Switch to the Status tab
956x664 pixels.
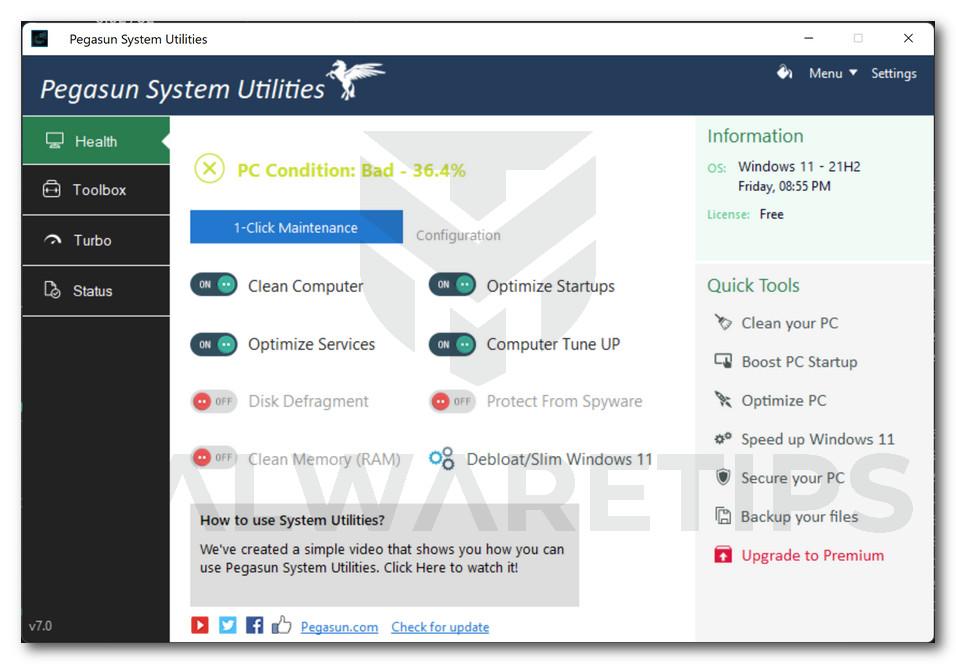pos(96,291)
